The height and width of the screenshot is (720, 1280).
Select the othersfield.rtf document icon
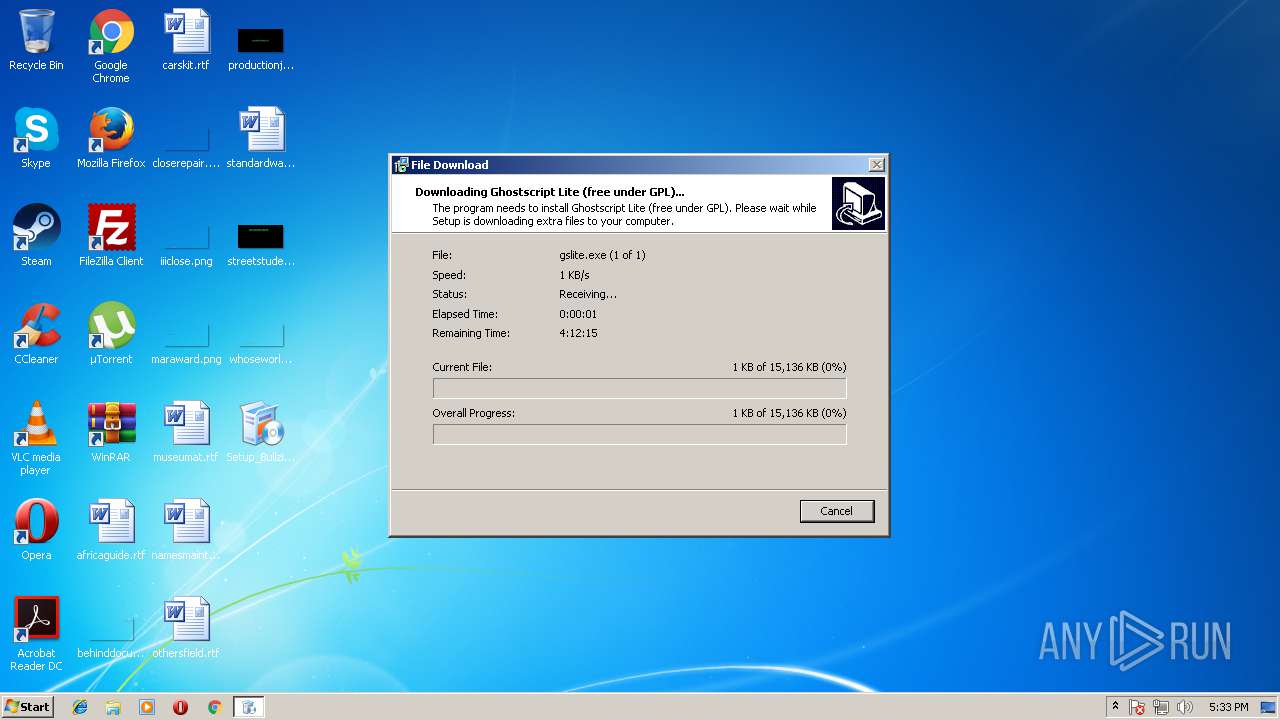pos(186,628)
